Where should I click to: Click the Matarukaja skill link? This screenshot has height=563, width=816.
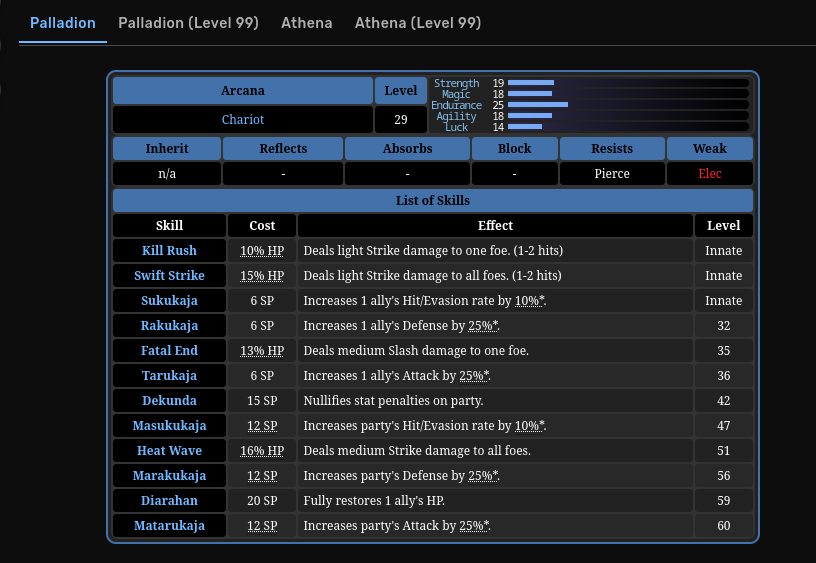point(169,526)
